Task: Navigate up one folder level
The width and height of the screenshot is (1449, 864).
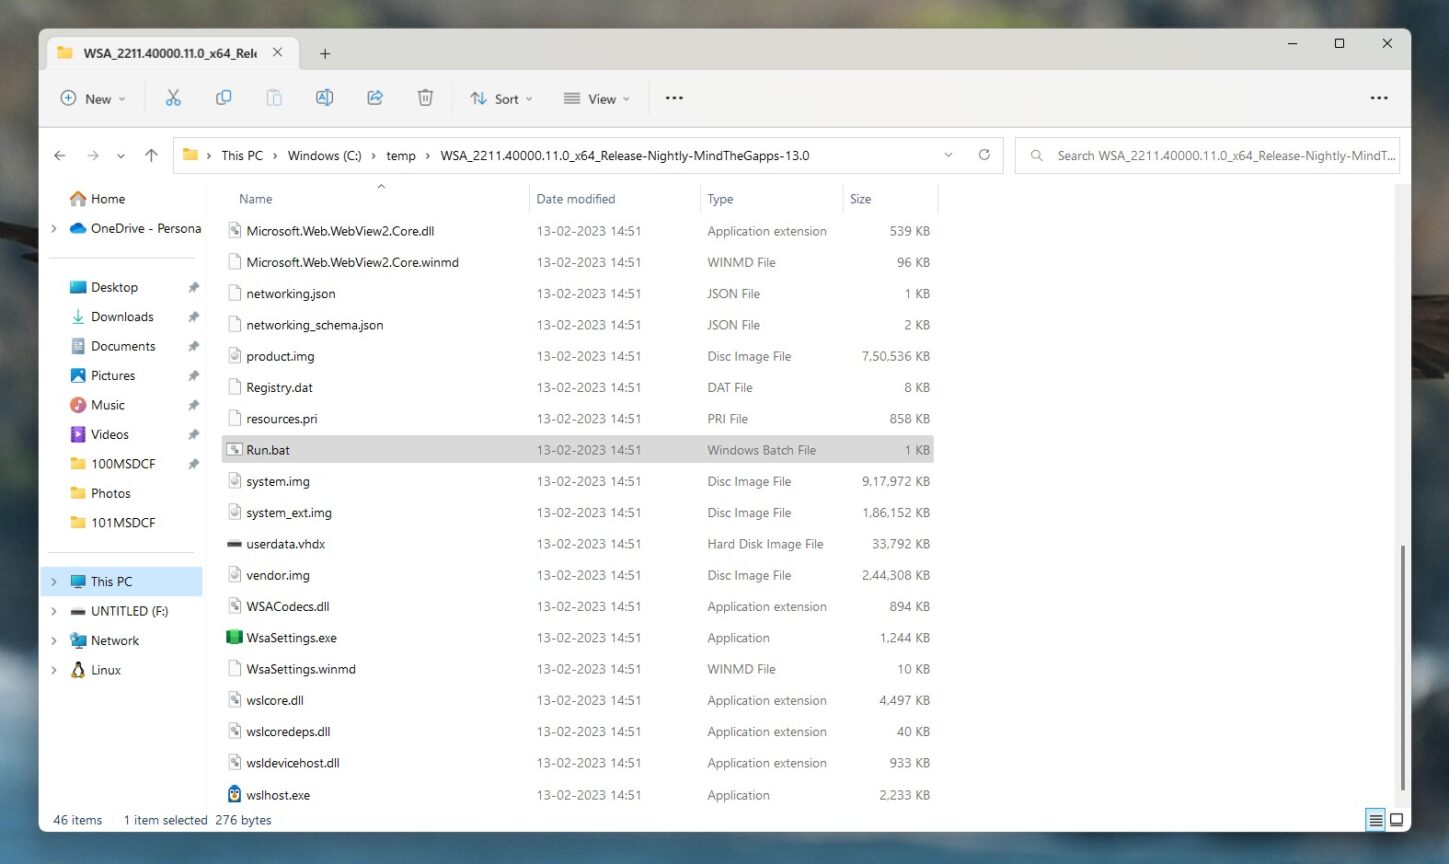Action: pos(151,155)
